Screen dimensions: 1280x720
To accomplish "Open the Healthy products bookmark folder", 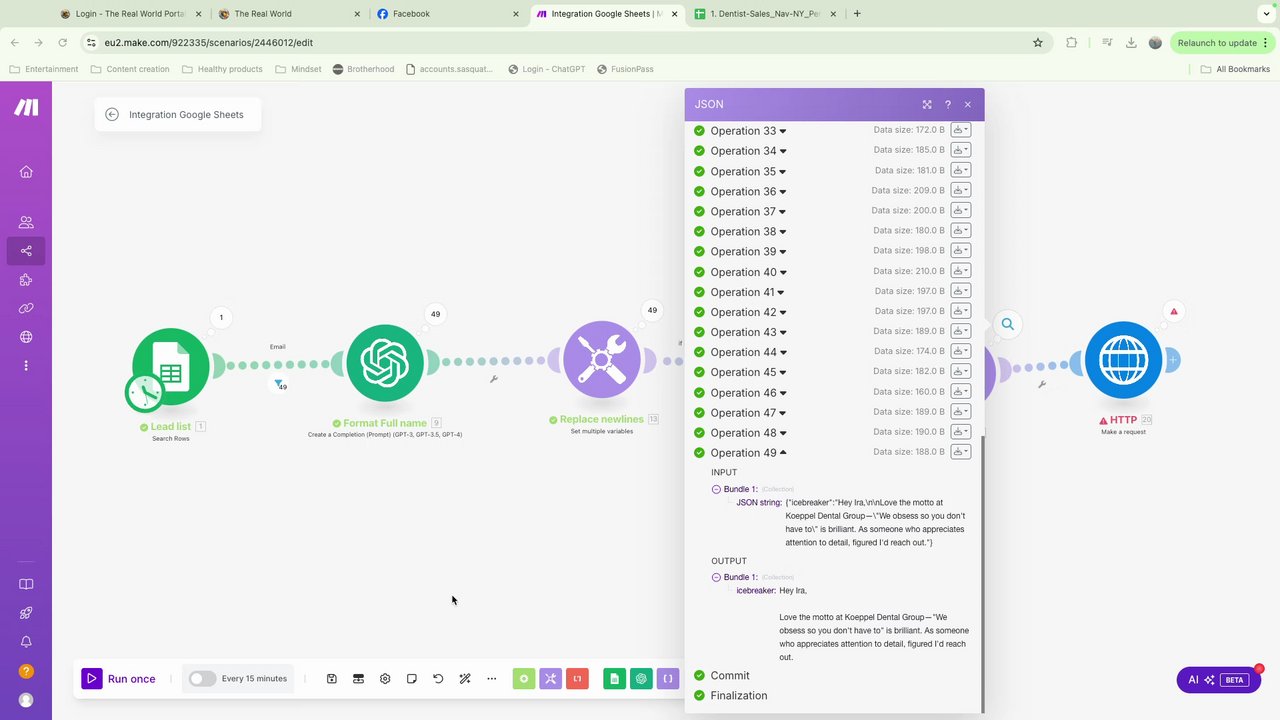I will tap(221, 69).
